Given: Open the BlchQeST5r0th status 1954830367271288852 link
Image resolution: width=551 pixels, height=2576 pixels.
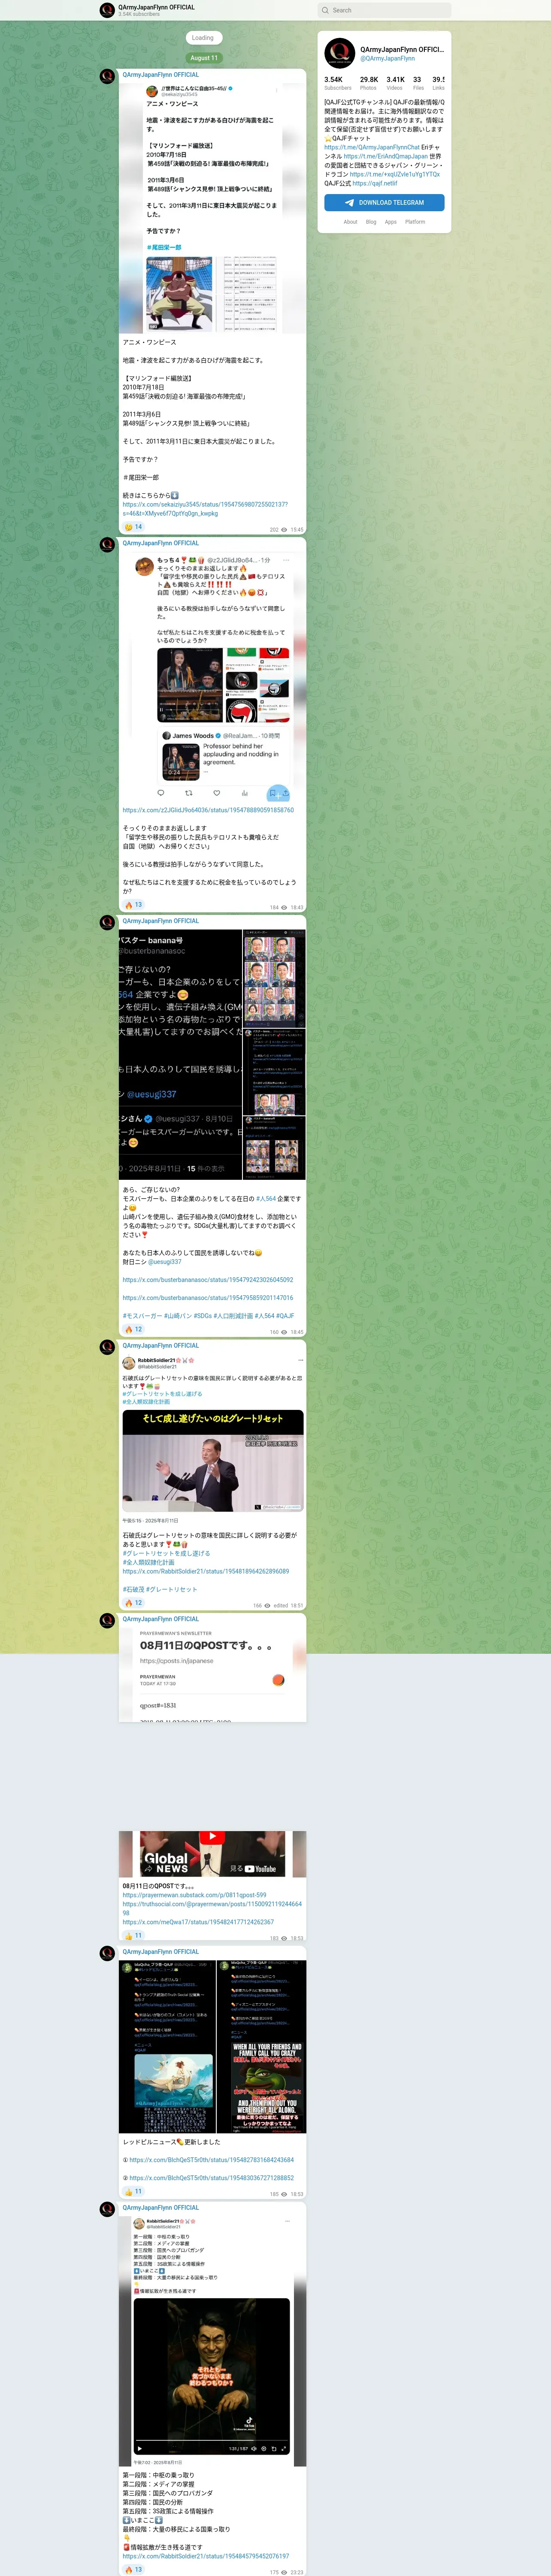Looking at the screenshot, I should pyautogui.click(x=211, y=2178).
